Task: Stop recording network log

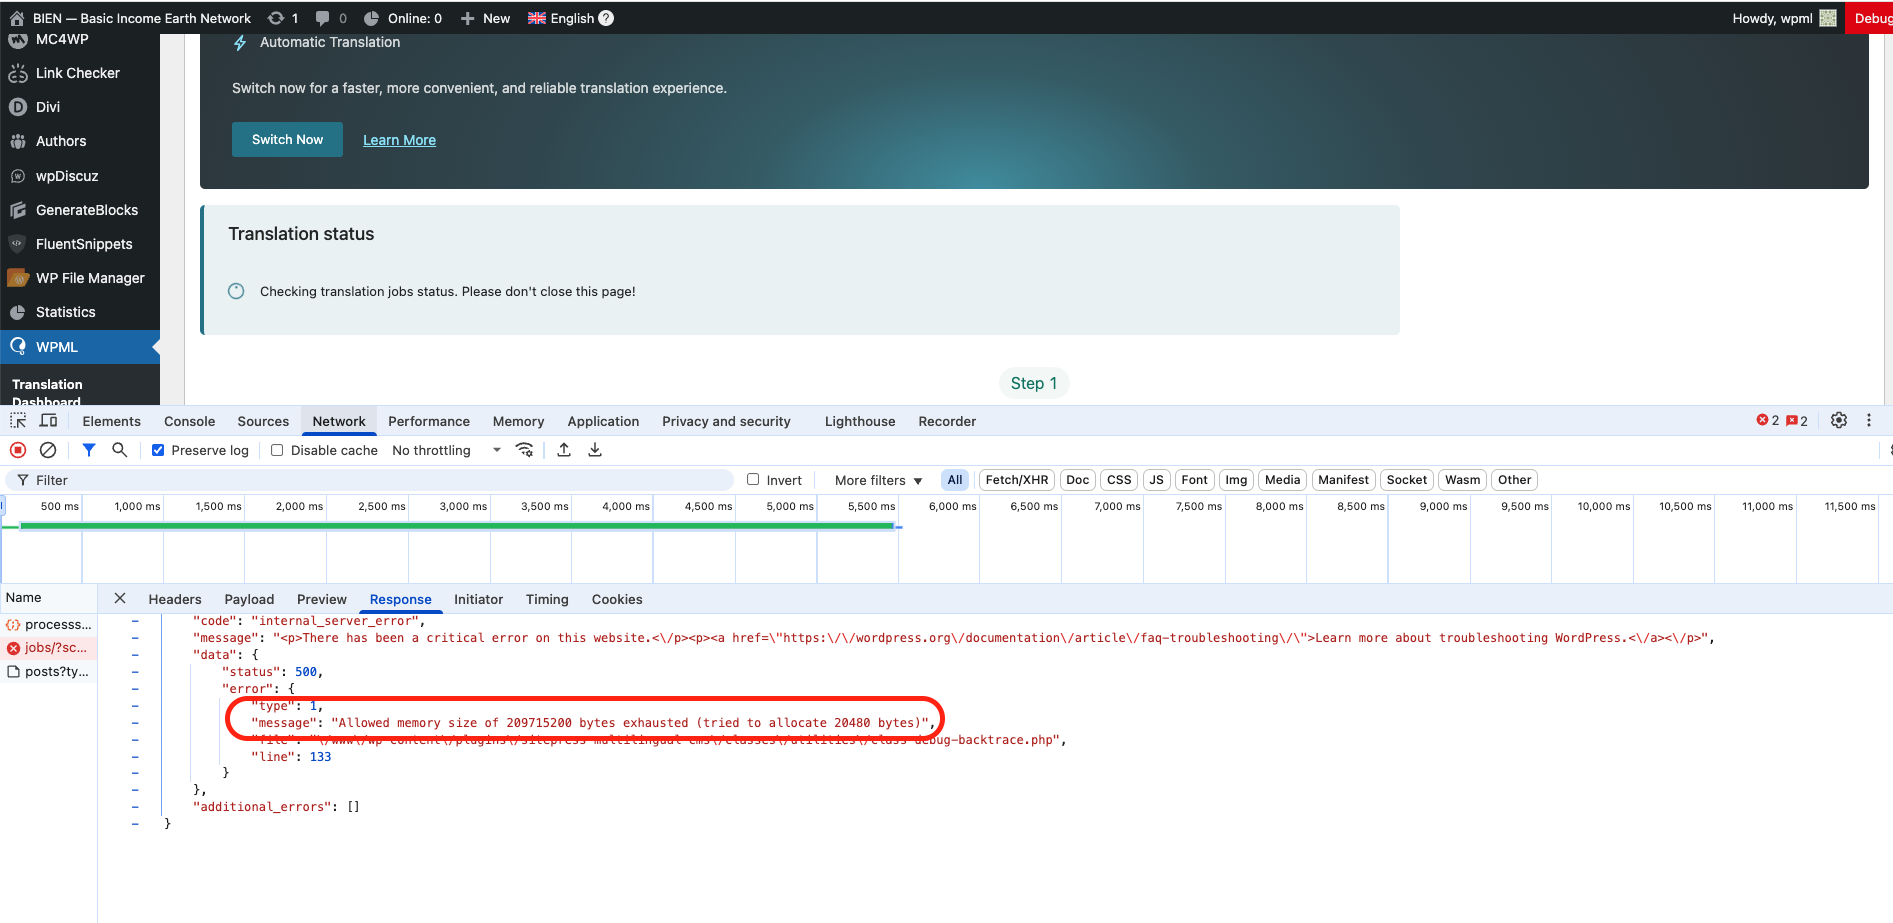Action: click(x=18, y=450)
